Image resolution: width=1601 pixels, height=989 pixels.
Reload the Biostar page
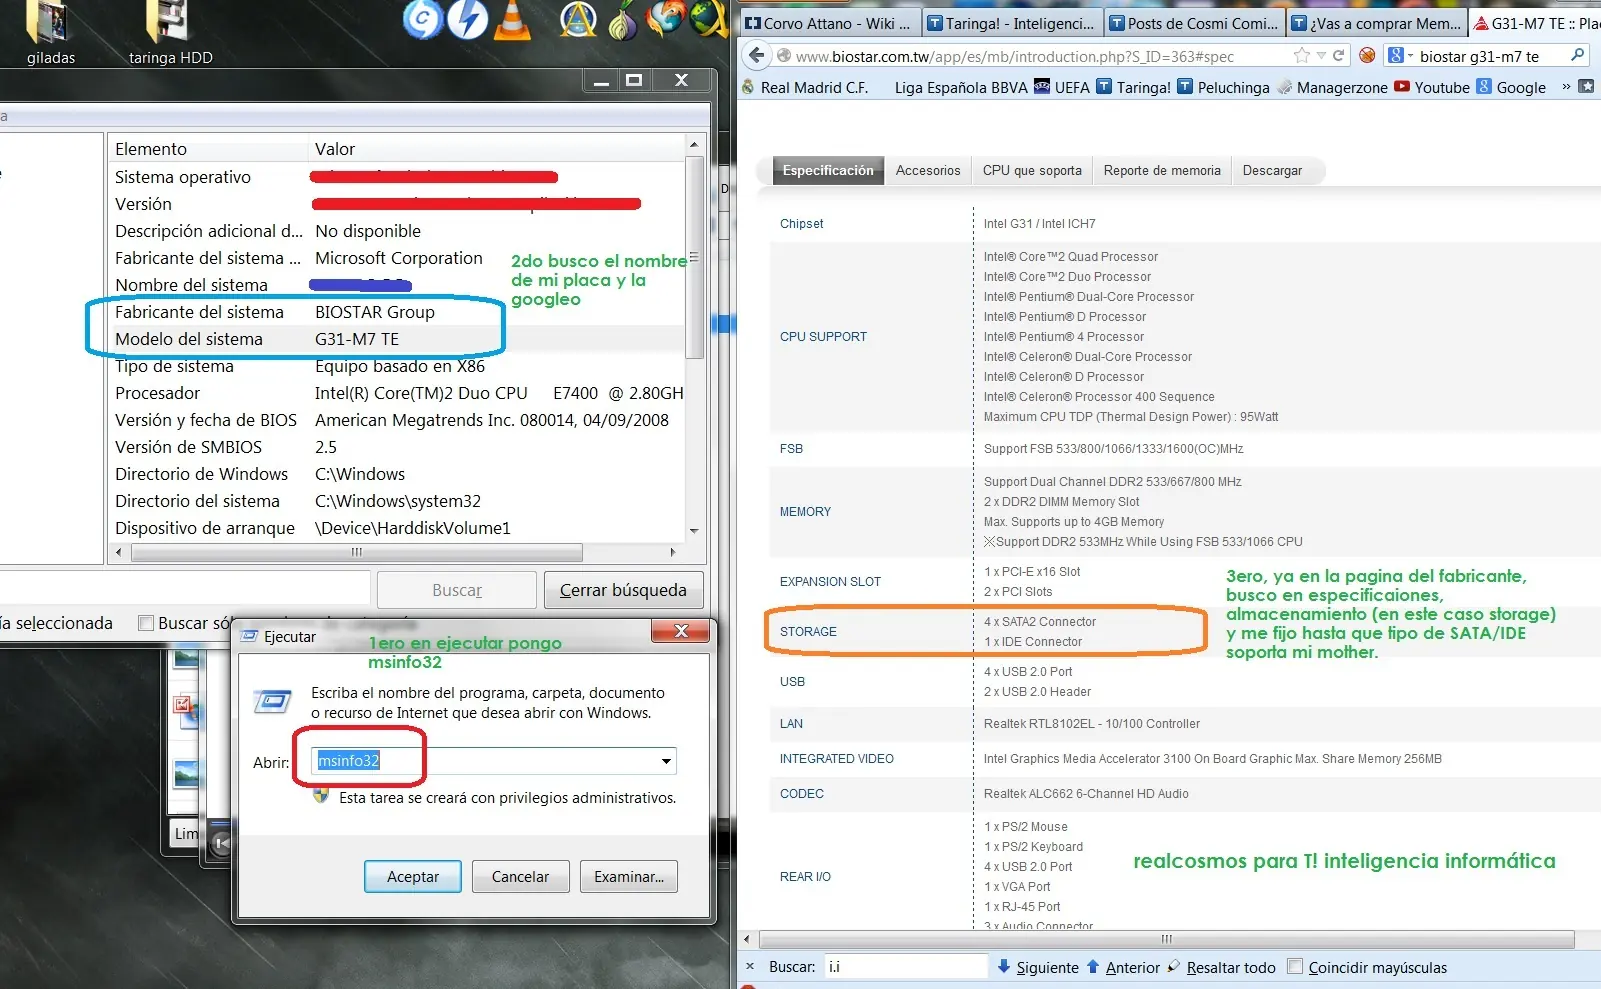(x=1338, y=56)
